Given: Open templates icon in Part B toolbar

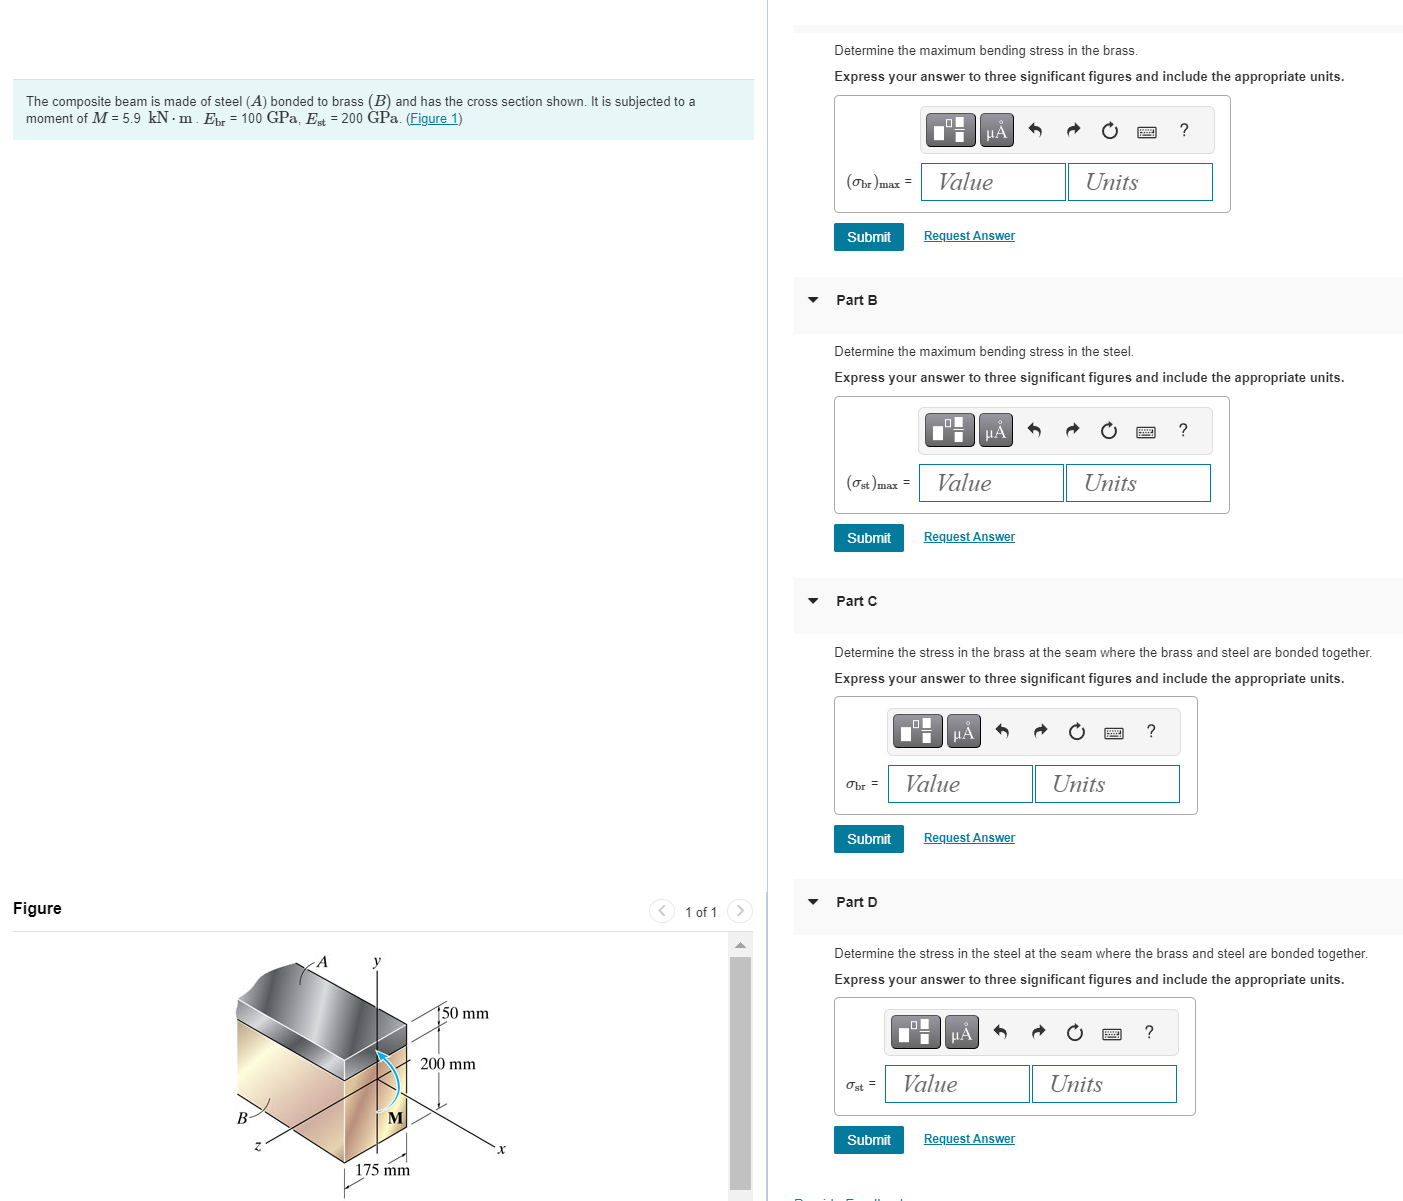Looking at the screenshot, I should click(x=950, y=430).
